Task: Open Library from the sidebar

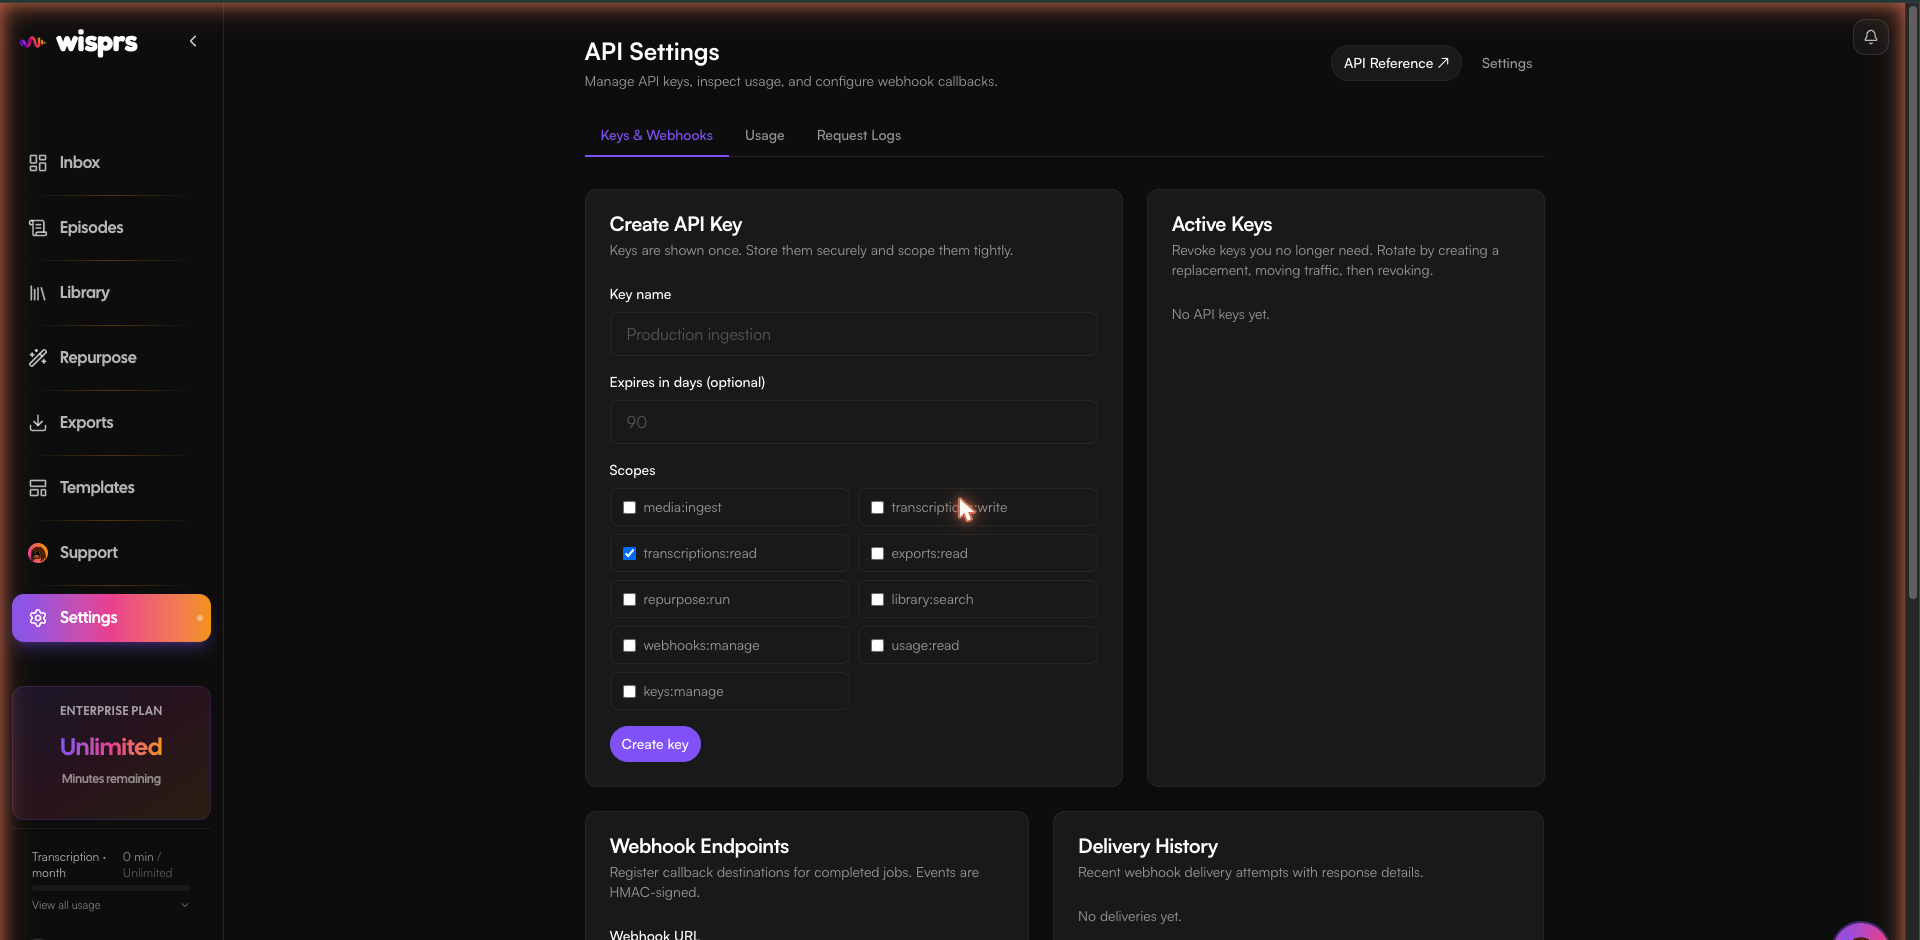Action: [x=85, y=292]
